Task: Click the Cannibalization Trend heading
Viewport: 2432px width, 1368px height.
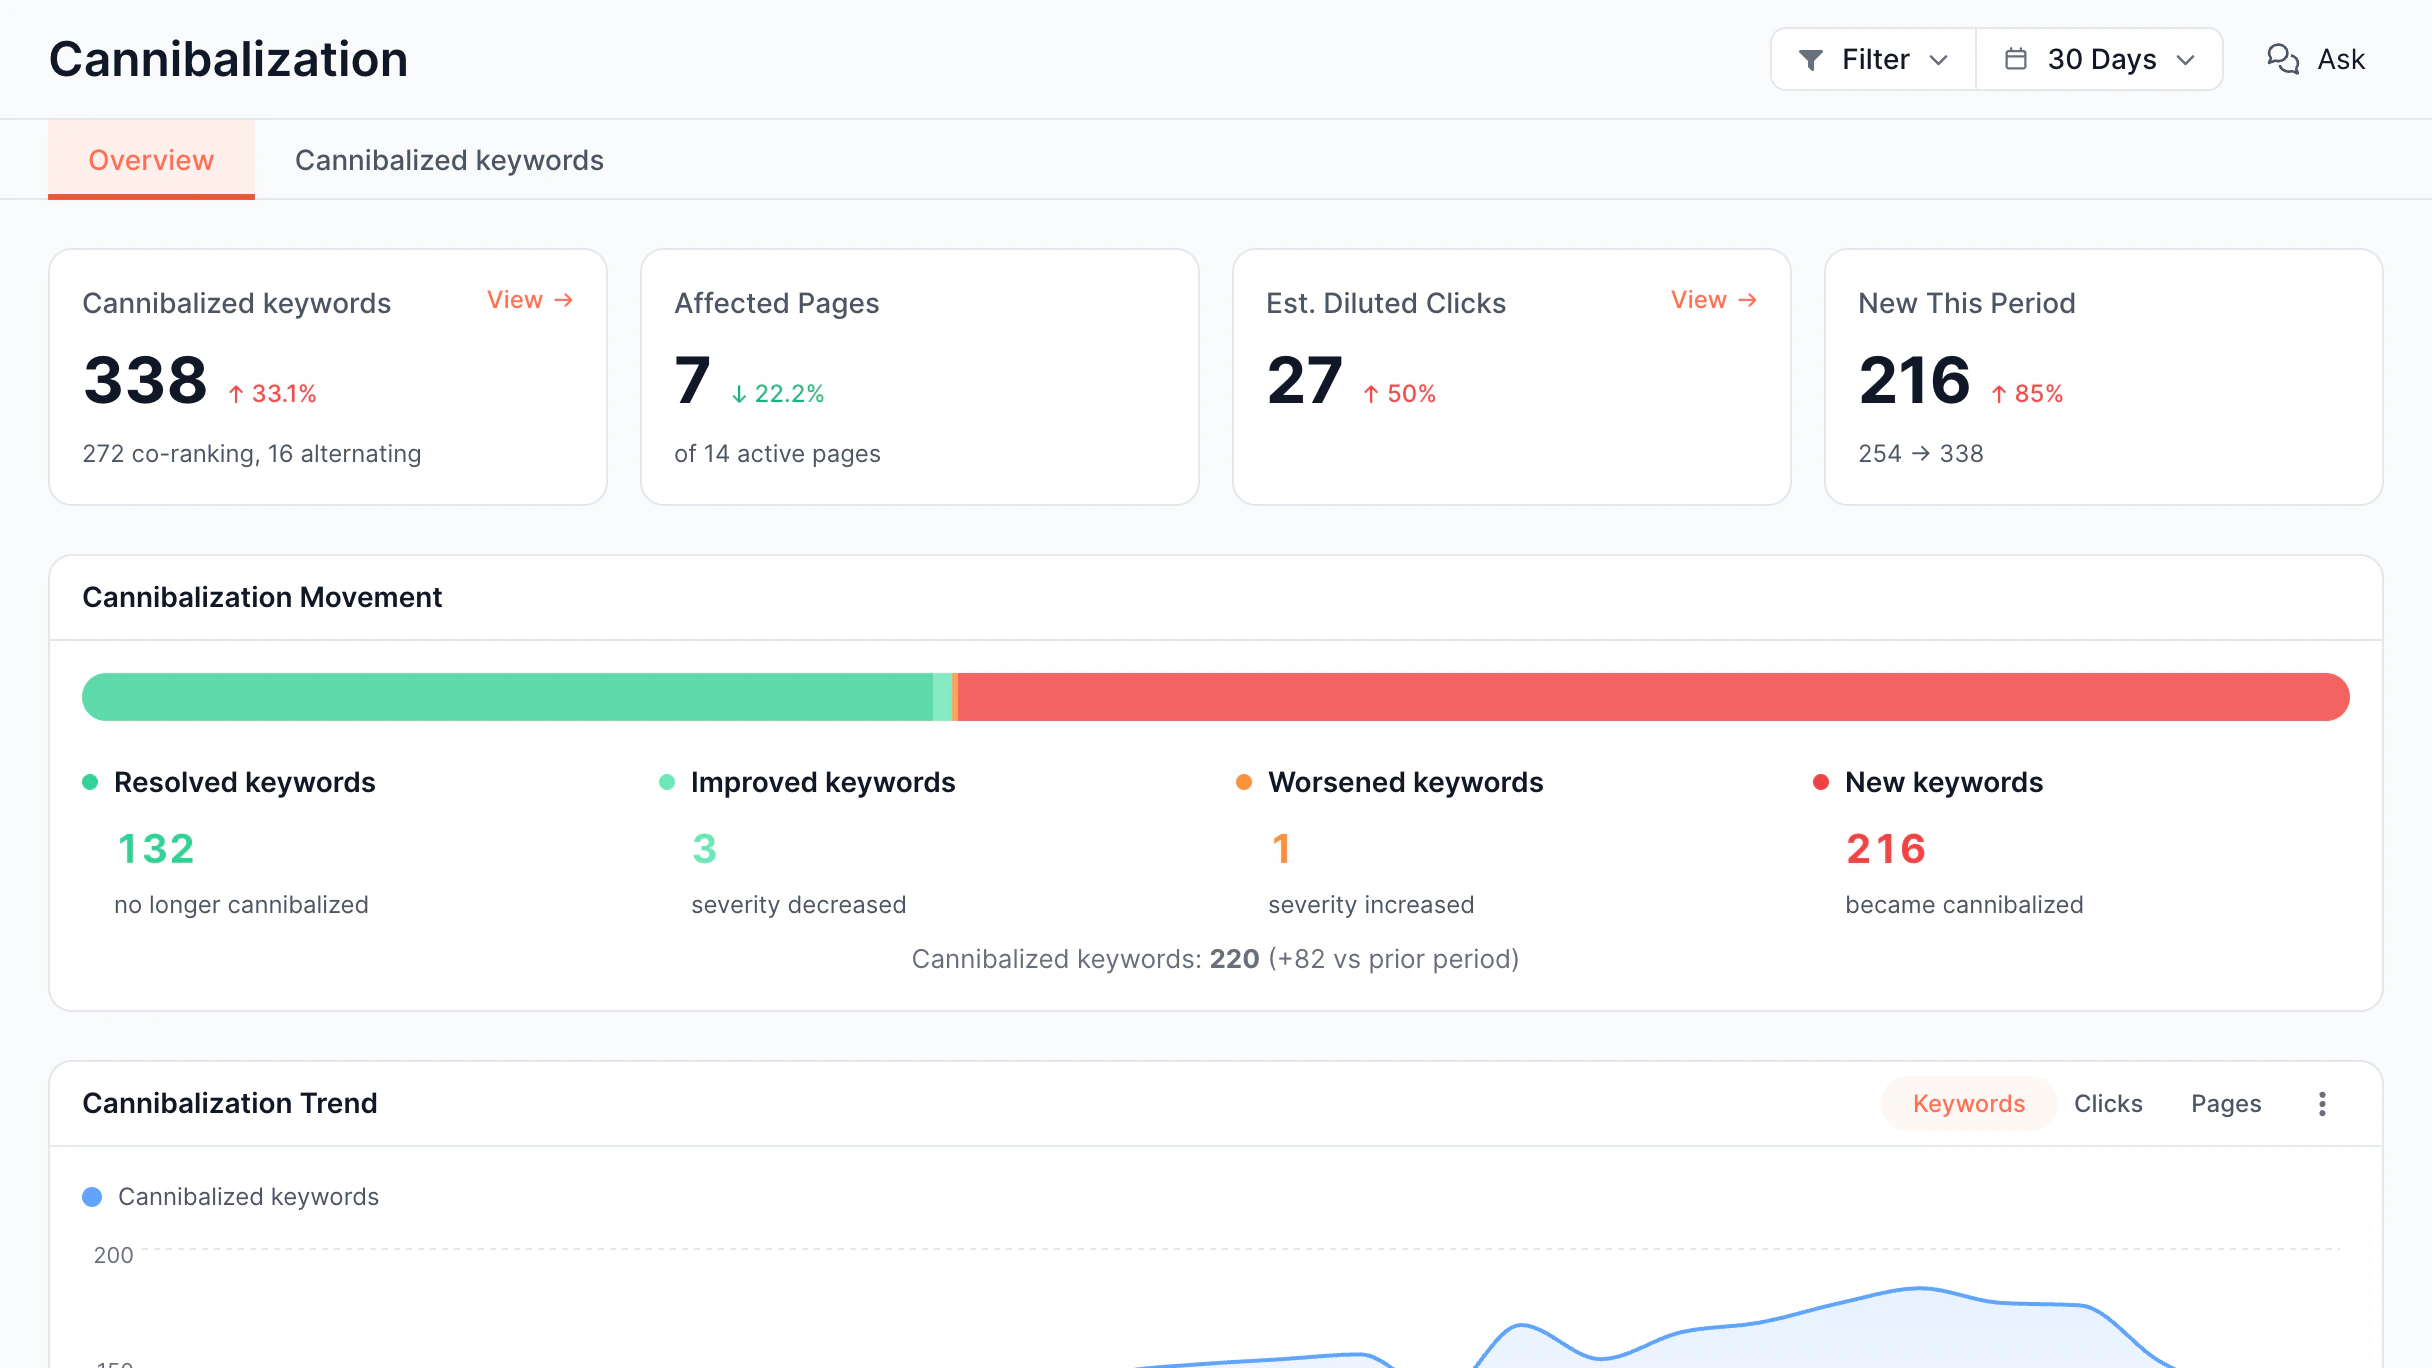Action: tap(230, 1103)
